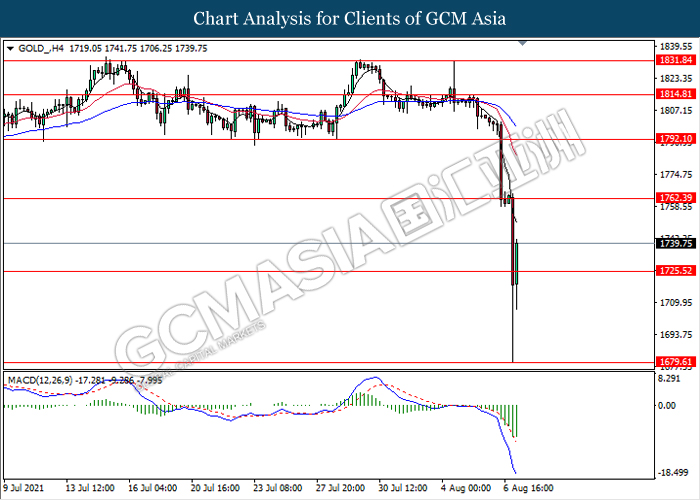Click the current price label 1739.75
This screenshot has width=700, height=500.
(676, 244)
